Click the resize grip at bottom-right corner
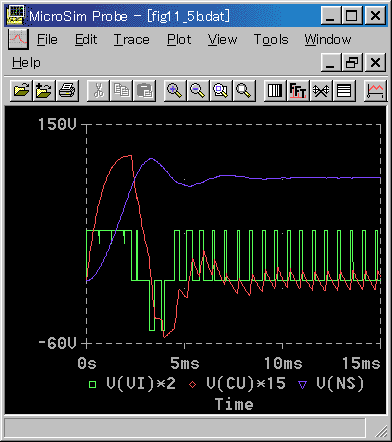Screen dimensions: 392x442 click(x=380, y=431)
